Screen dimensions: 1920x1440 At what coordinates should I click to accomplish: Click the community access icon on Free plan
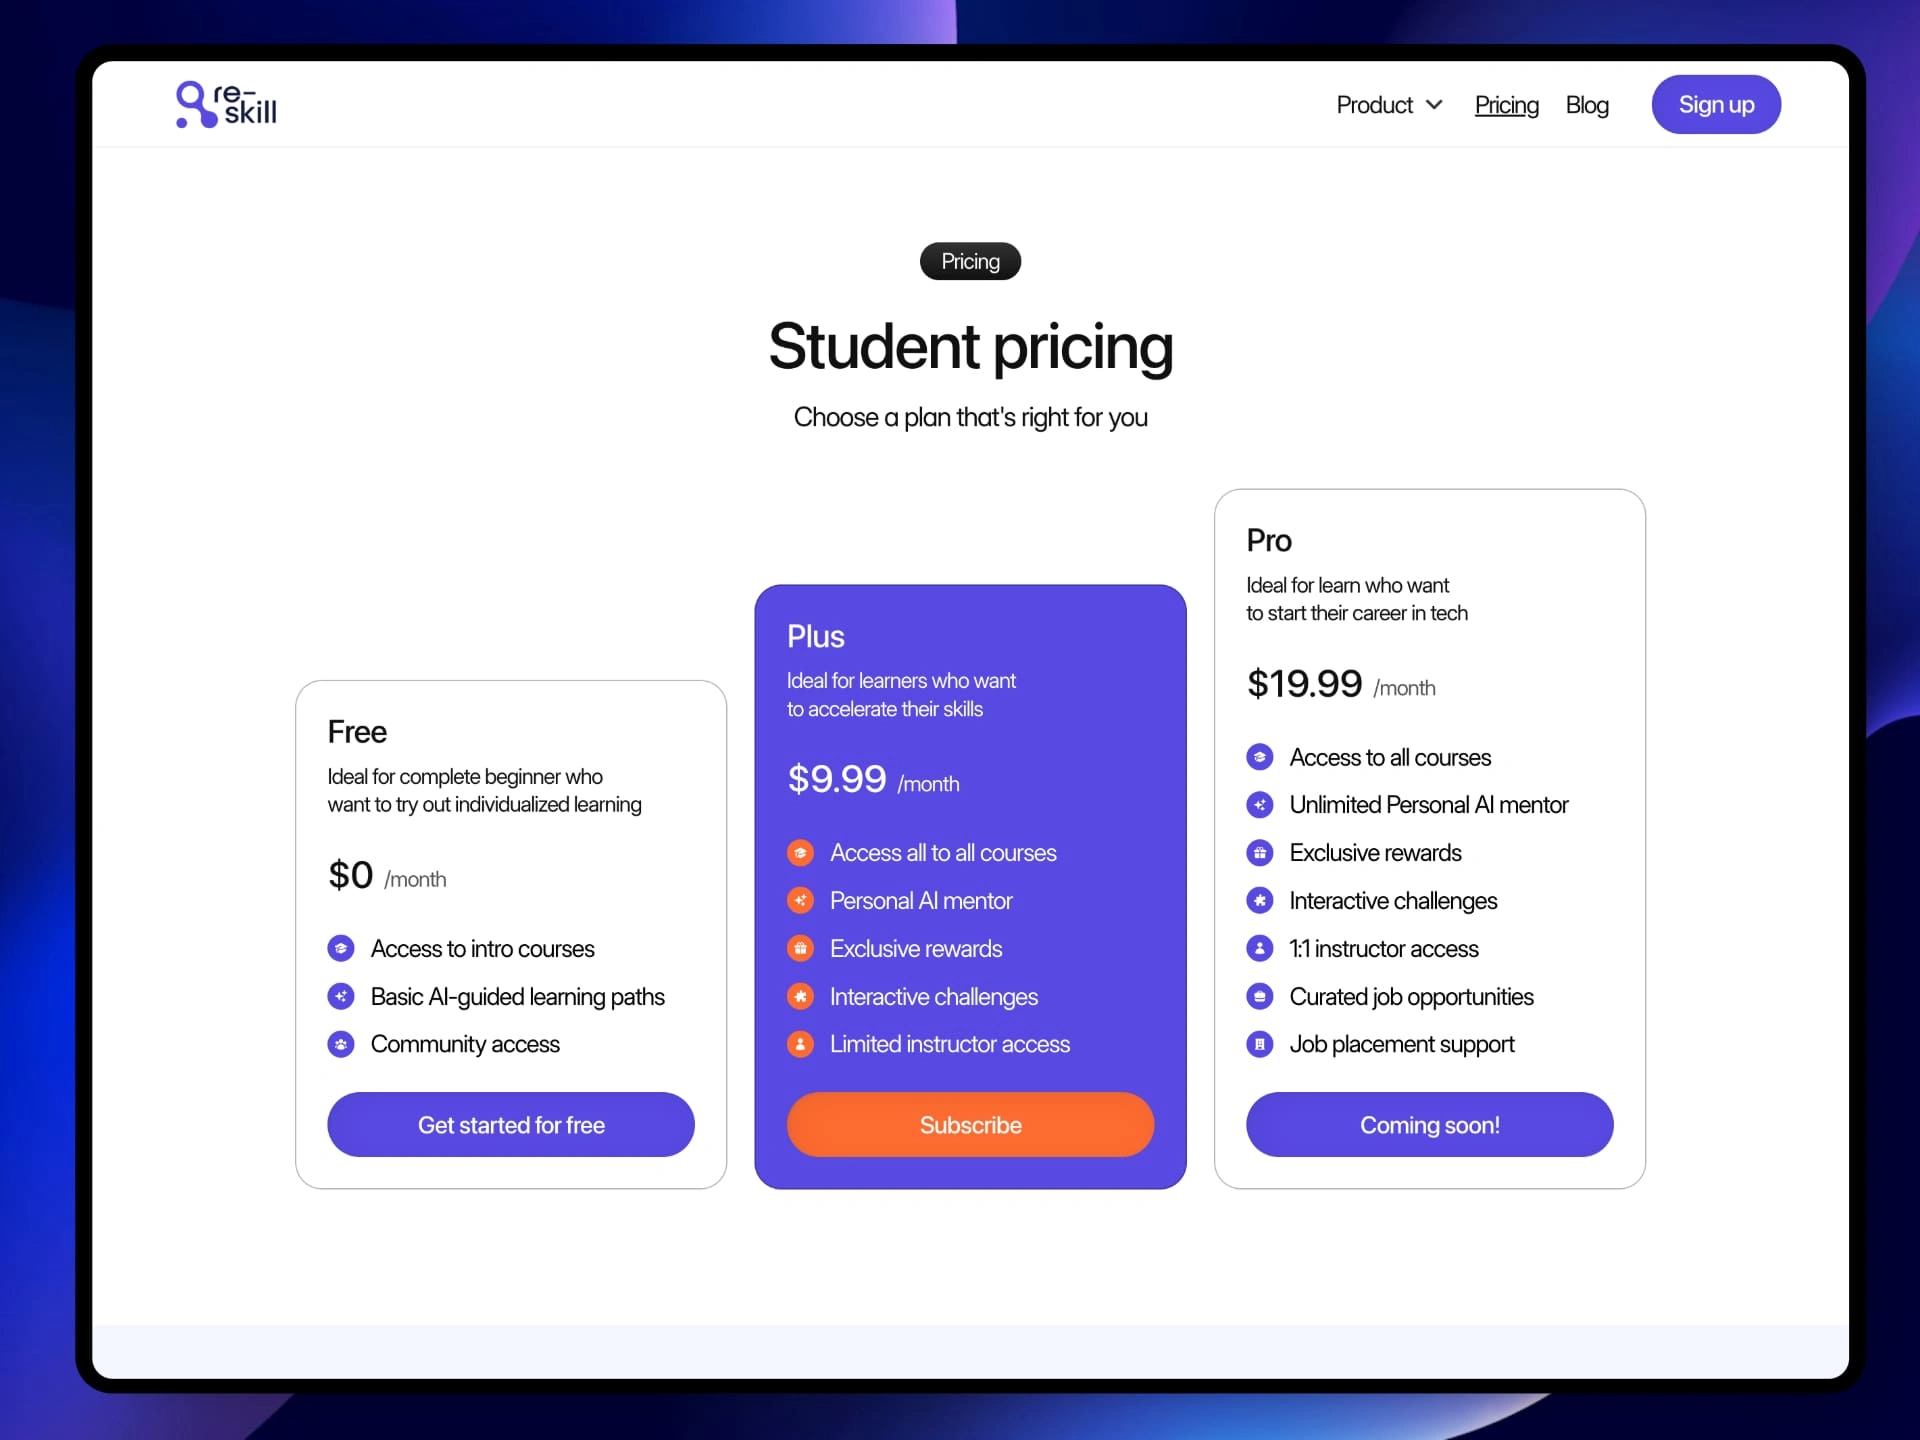[340, 1044]
